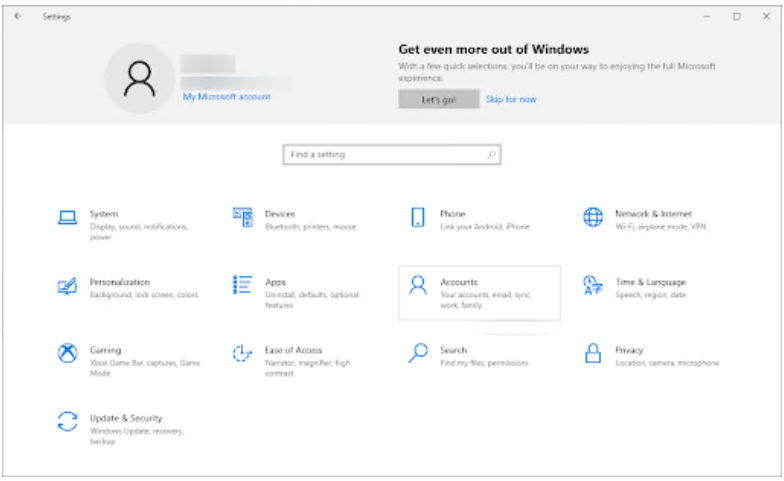Image resolution: width=784 pixels, height=481 pixels.
Task: Click the Search category magnifier icon
Action: tap(418, 354)
